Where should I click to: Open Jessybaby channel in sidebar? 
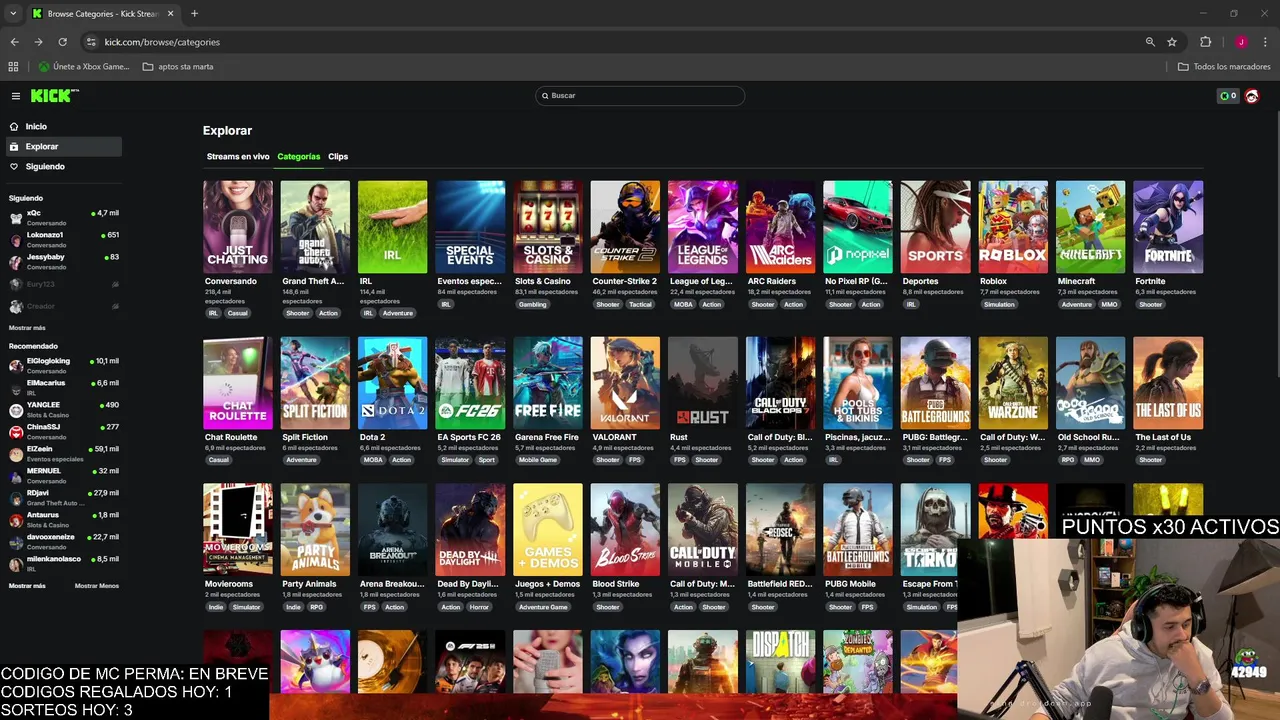pos(62,261)
